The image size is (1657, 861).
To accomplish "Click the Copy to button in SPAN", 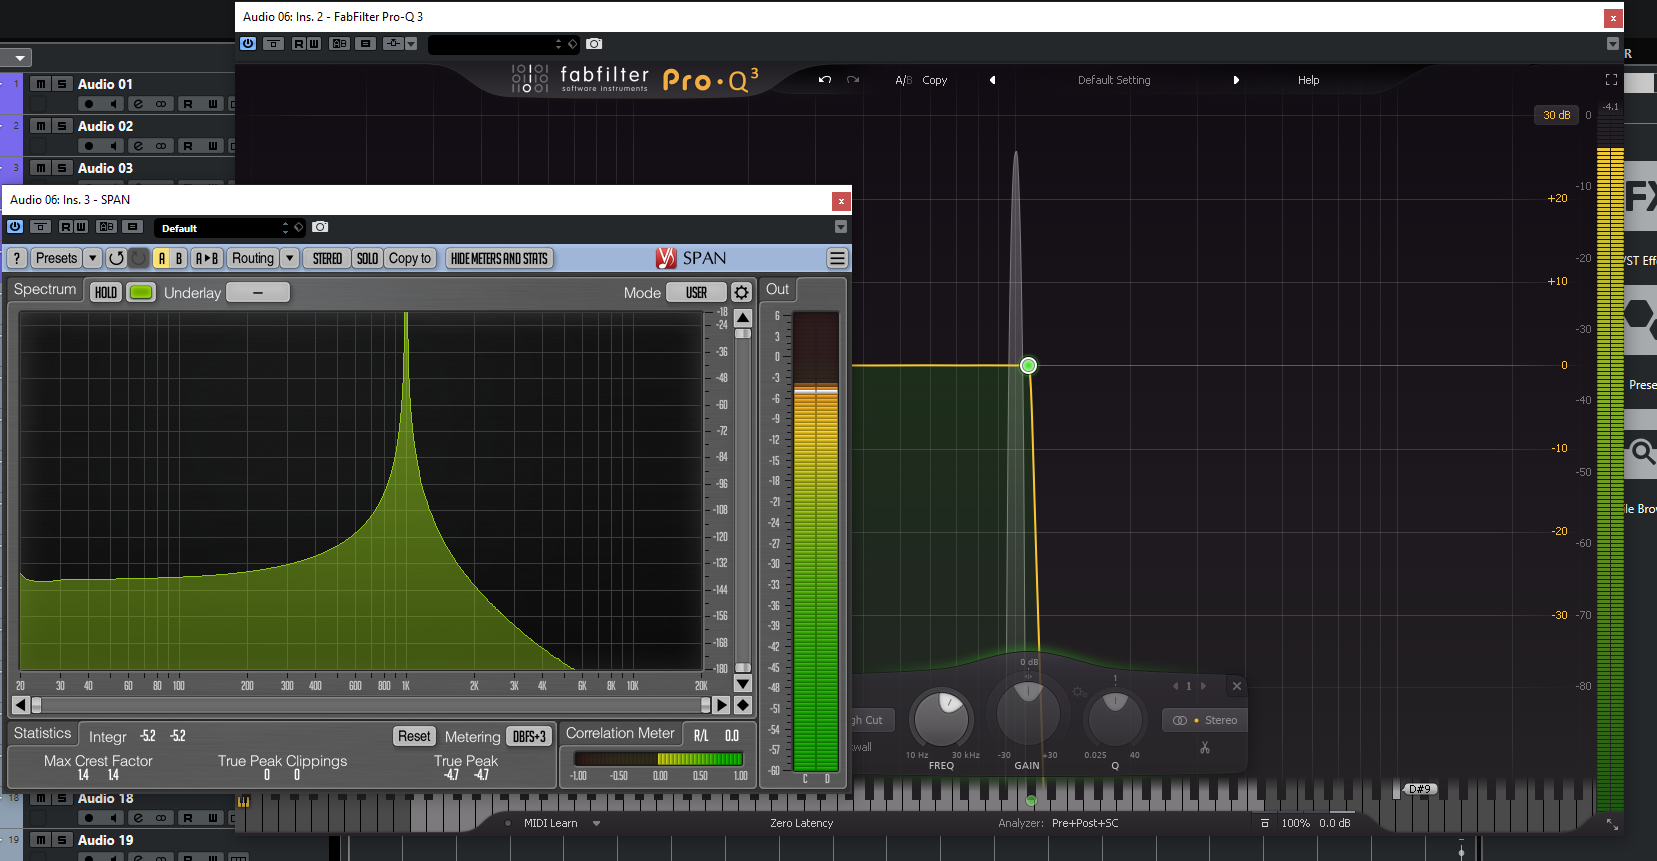I will click(410, 258).
